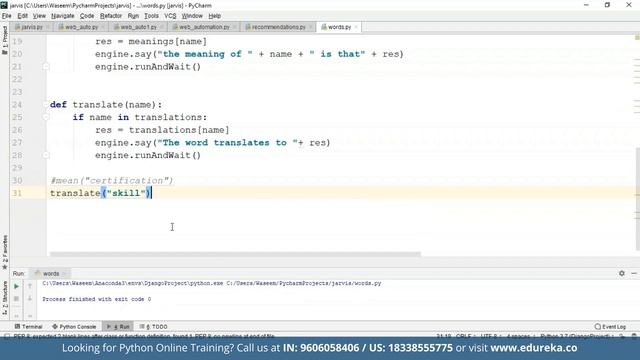This screenshot has width=640, height=360.
Task: Collapse the translate function fold at line 24
Action: coord(46,104)
